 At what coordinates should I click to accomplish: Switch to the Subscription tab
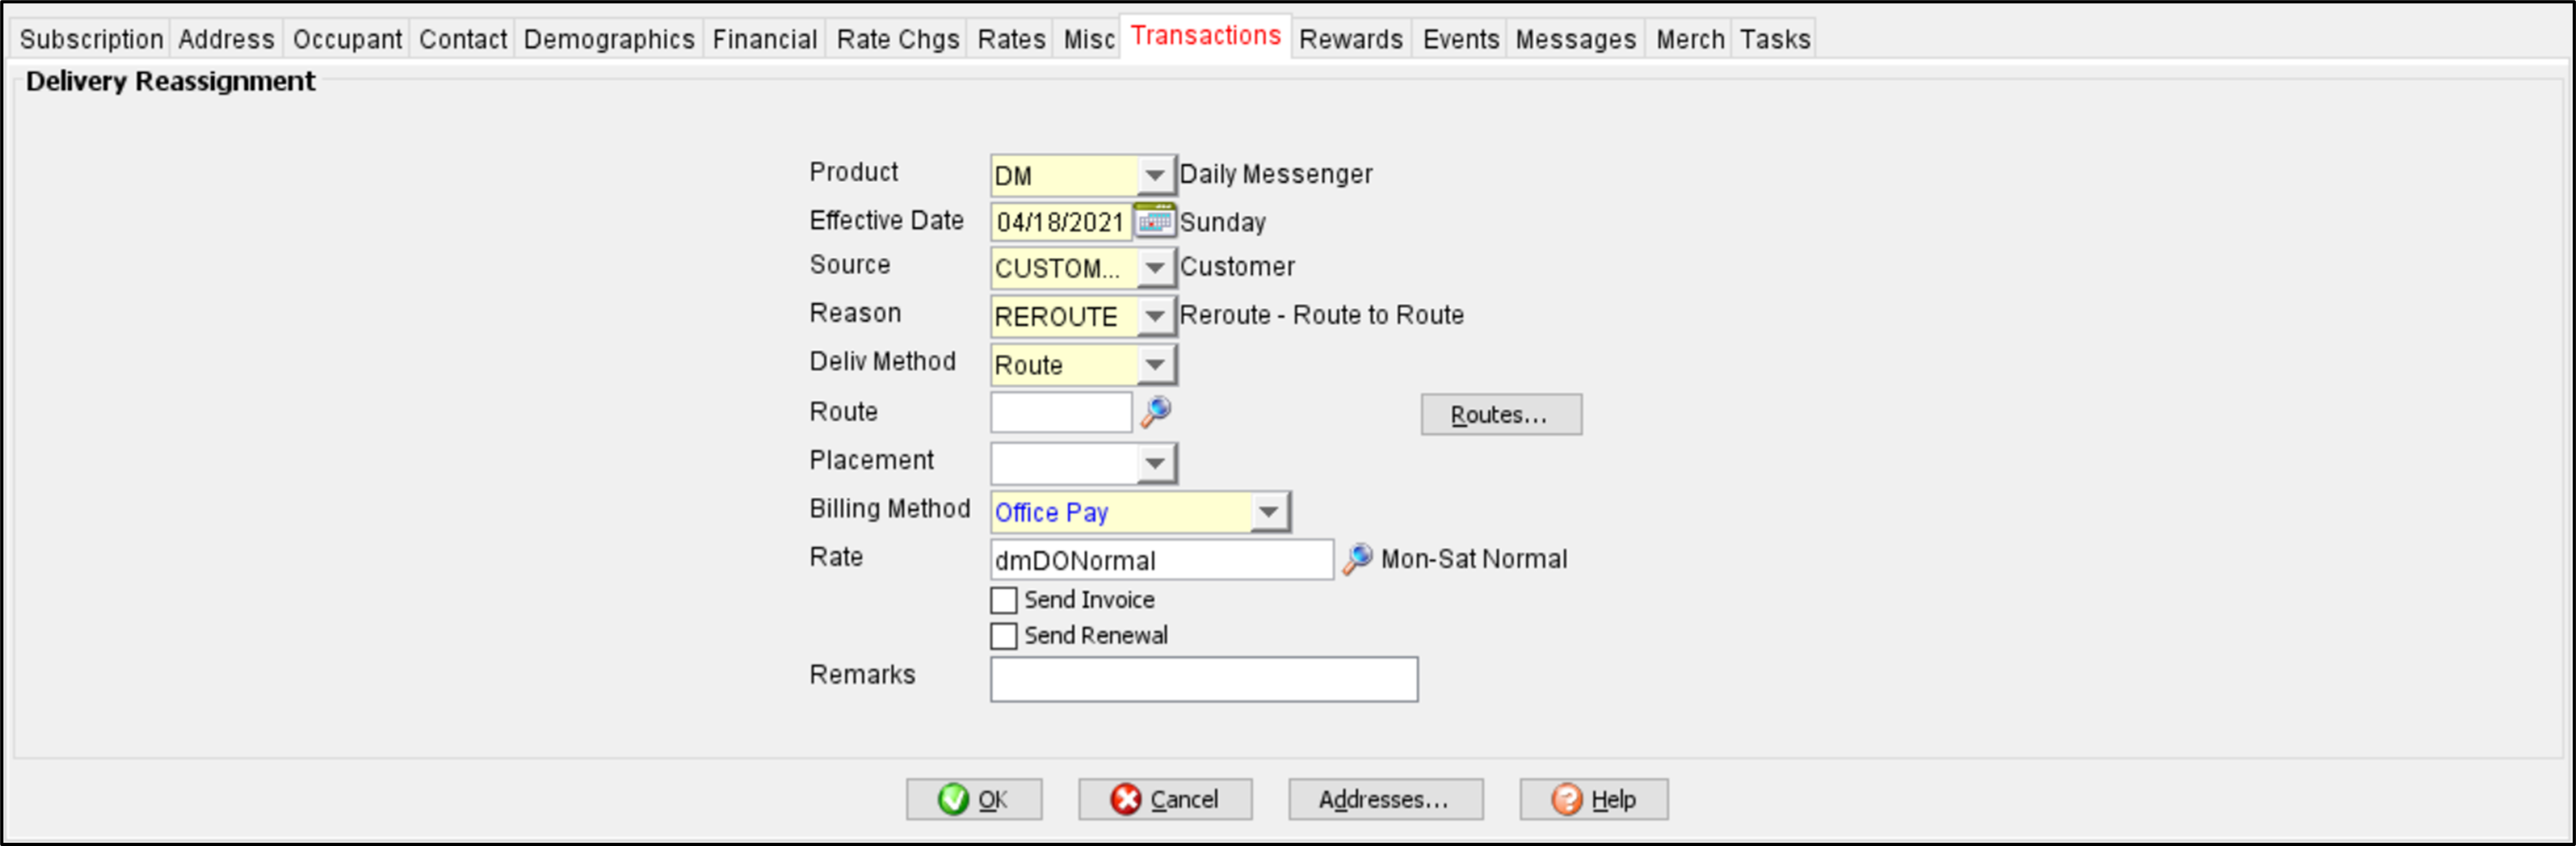point(91,39)
